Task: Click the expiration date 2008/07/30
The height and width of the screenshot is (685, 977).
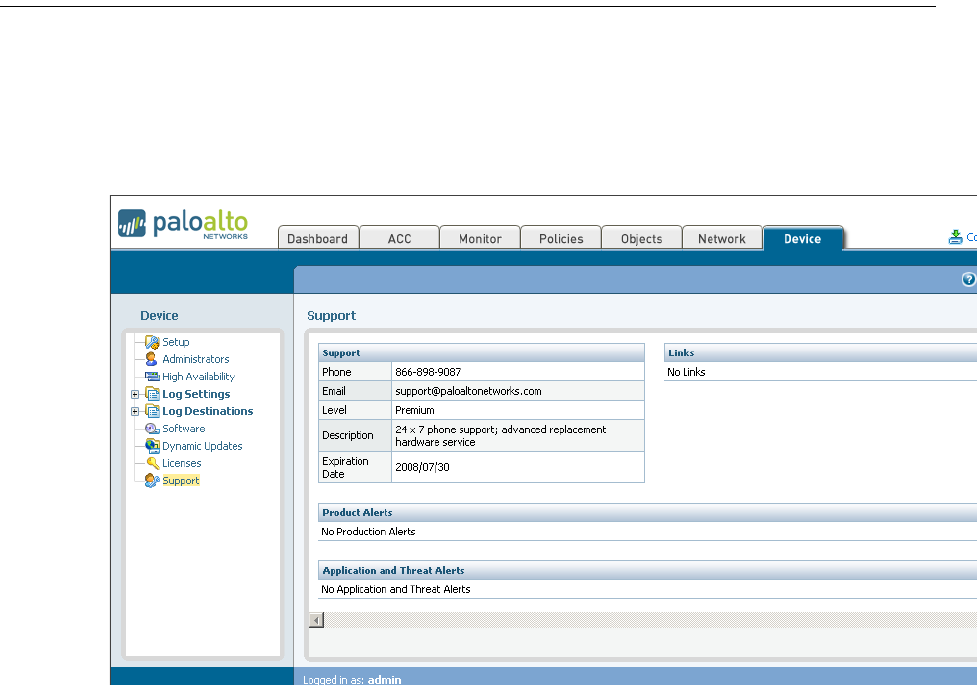Action: pos(422,467)
